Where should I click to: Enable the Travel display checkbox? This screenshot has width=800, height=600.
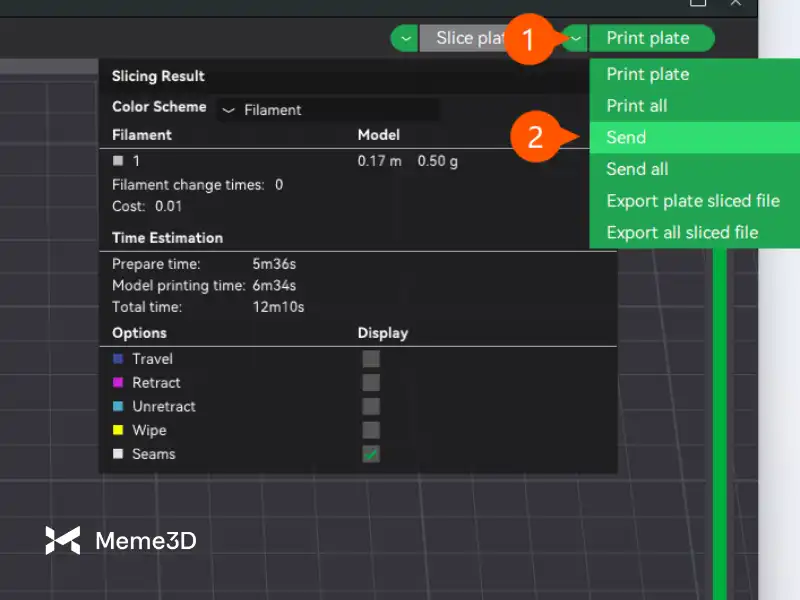click(371, 359)
